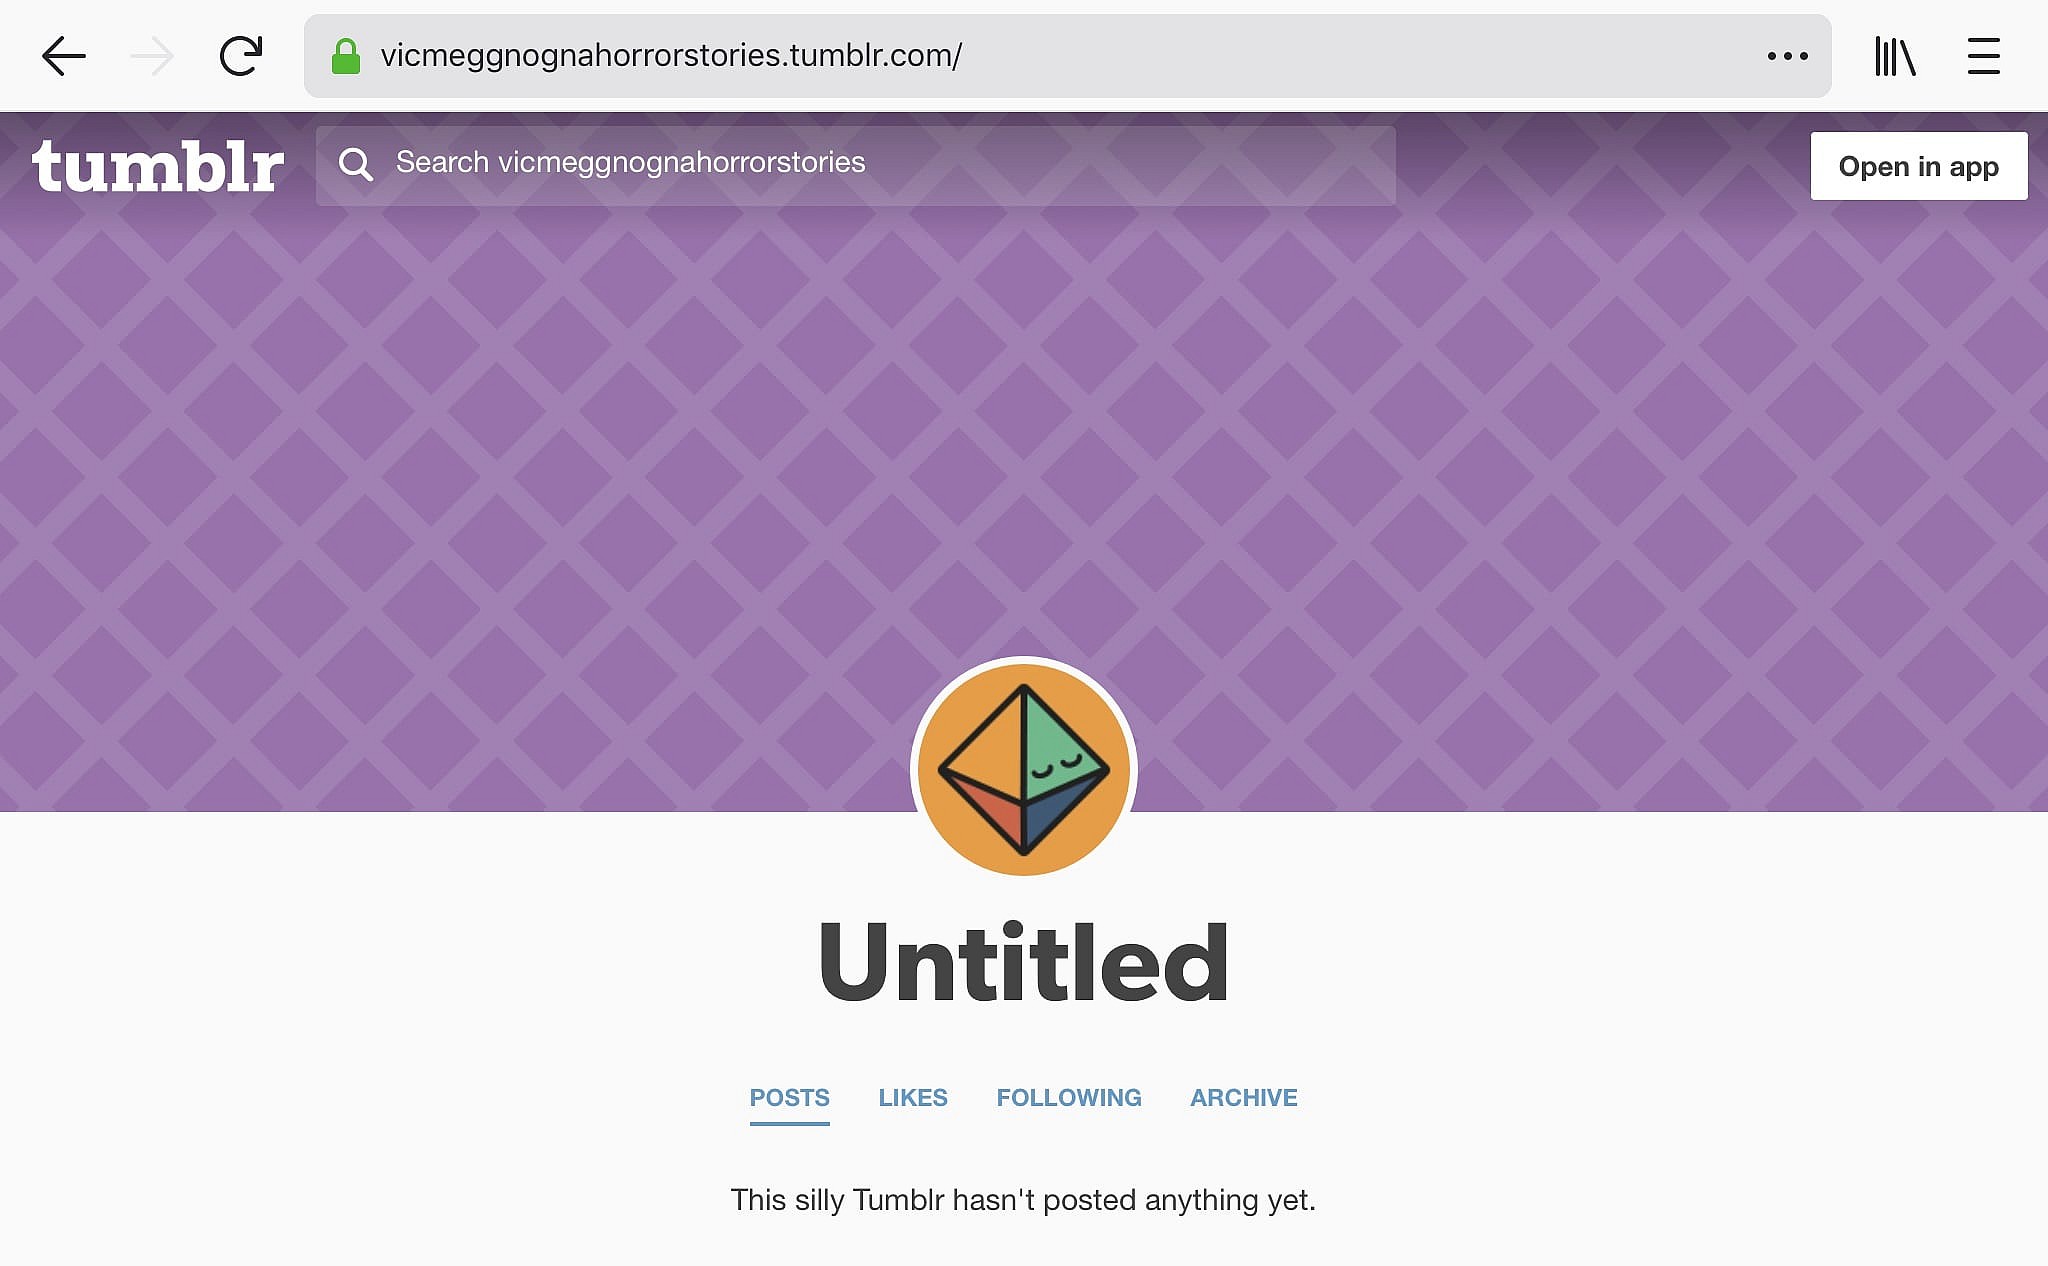
Task: Focus the Search vicmeggnognahorrorstories field
Action: pyautogui.click(x=856, y=165)
